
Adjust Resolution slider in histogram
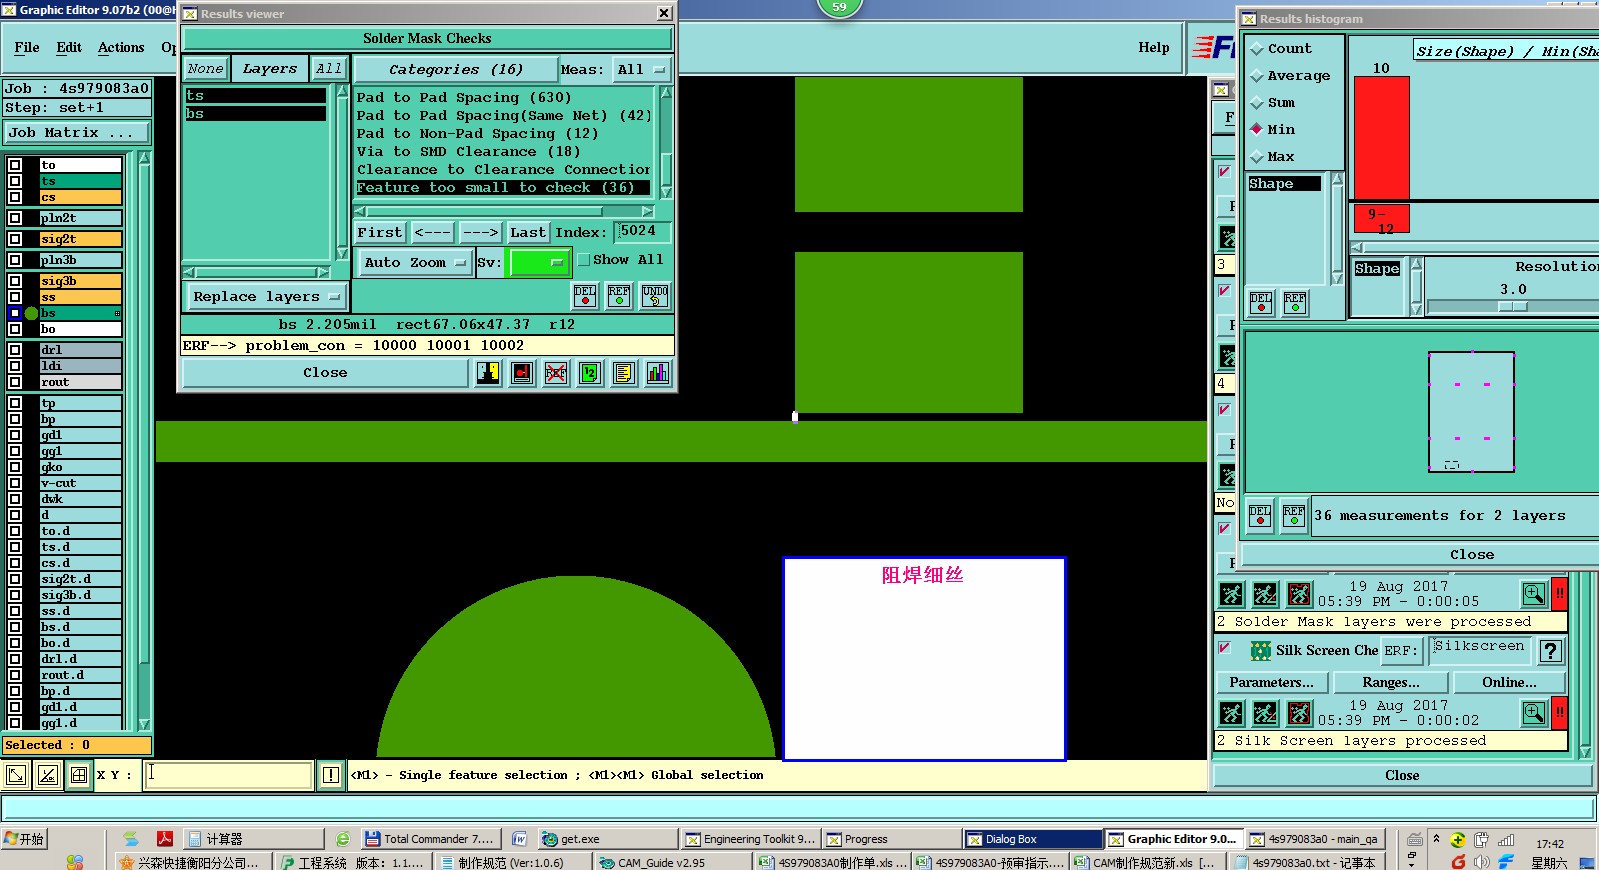click(1512, 307)
